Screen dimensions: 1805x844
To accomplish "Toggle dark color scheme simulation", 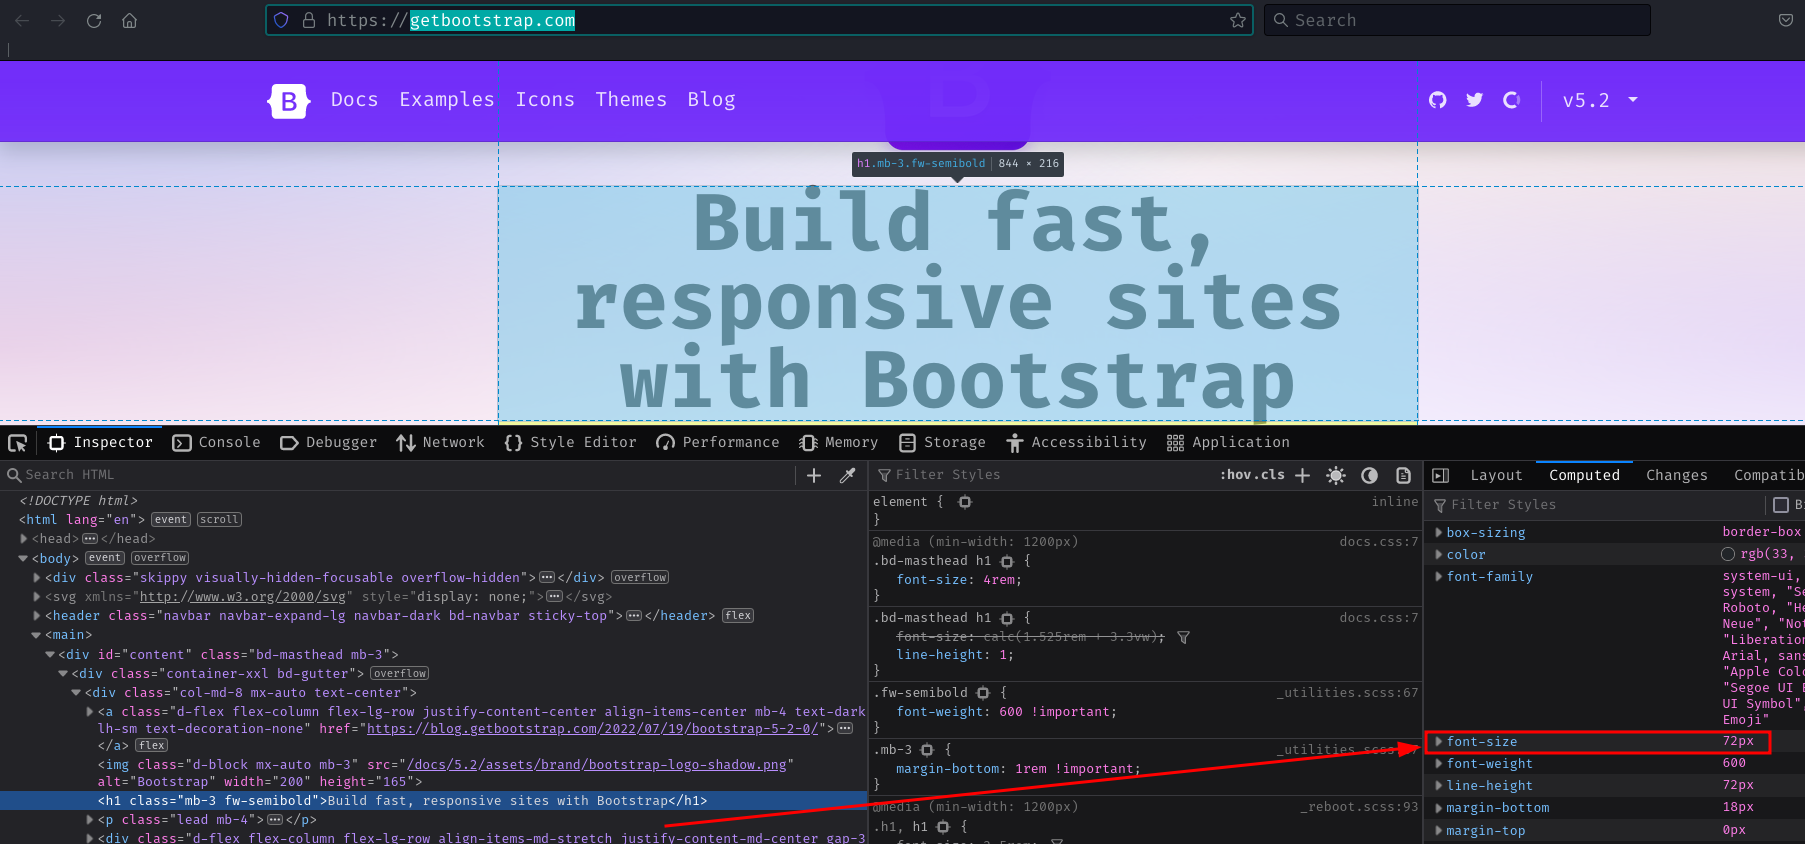I will (1370, 475).
